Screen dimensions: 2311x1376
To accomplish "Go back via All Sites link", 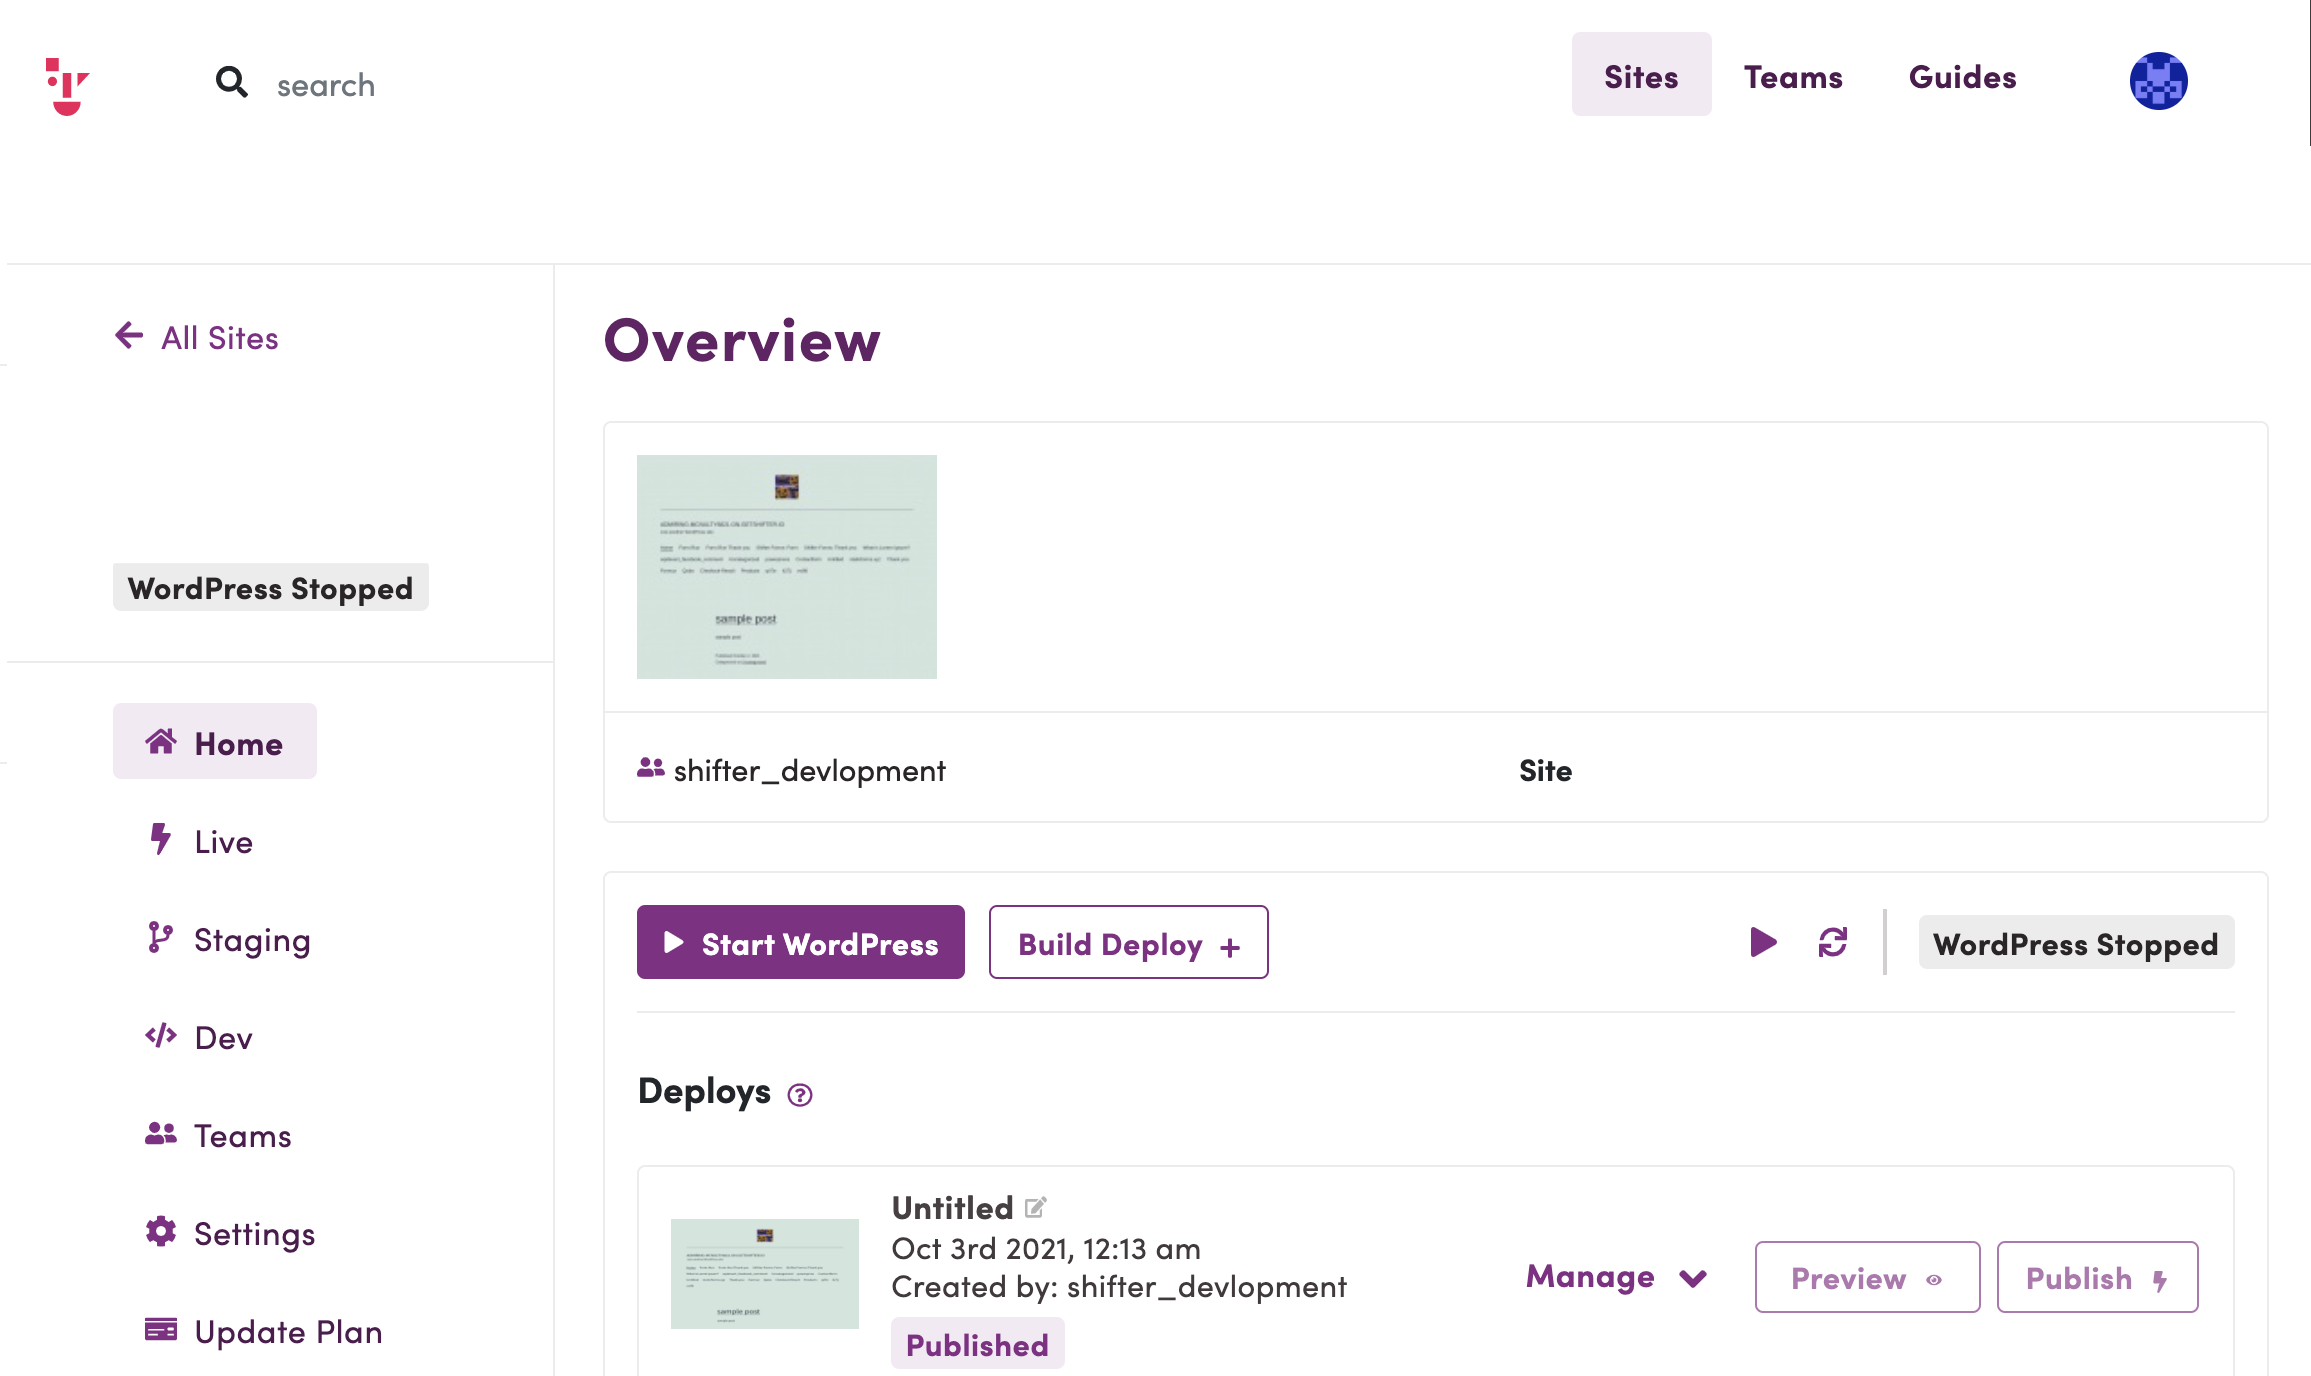I will pos(197,337).
